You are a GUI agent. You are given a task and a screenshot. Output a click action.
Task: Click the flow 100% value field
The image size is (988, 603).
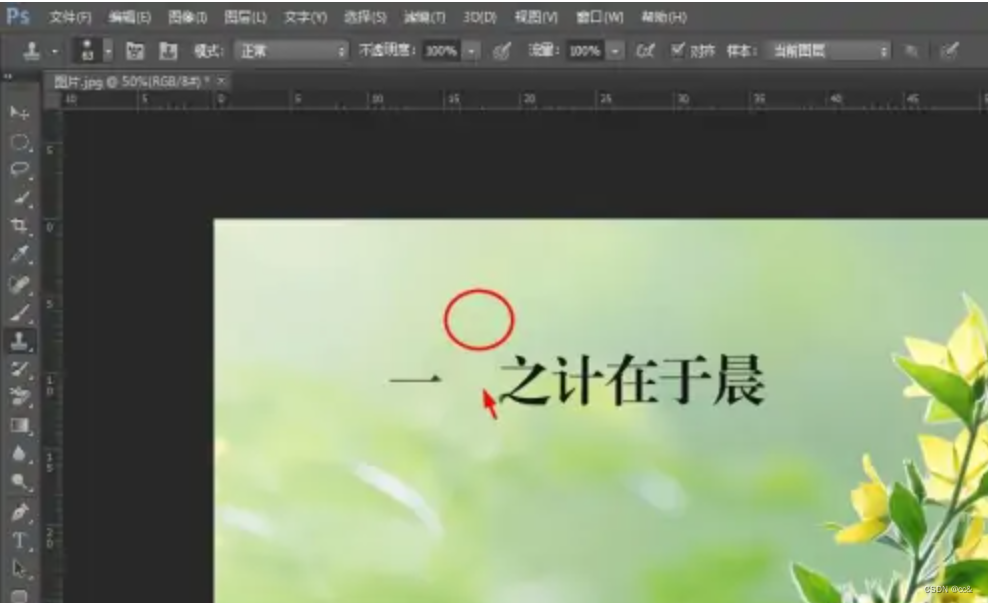[584, 51]
